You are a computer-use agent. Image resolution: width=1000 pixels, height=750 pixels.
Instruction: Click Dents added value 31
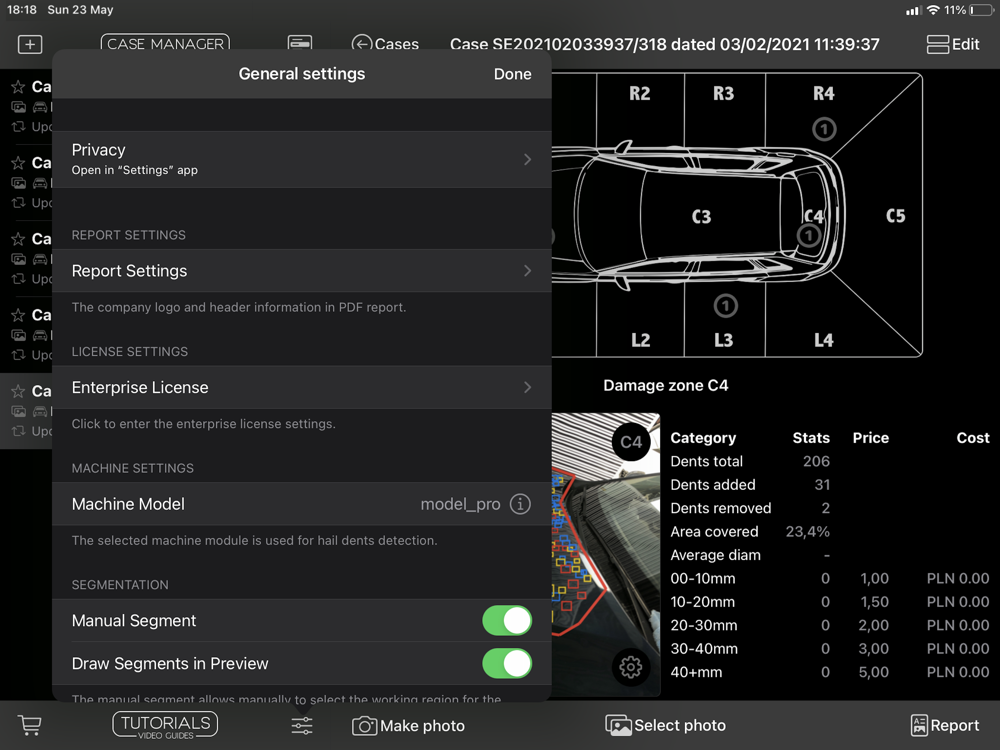(823, 485)
